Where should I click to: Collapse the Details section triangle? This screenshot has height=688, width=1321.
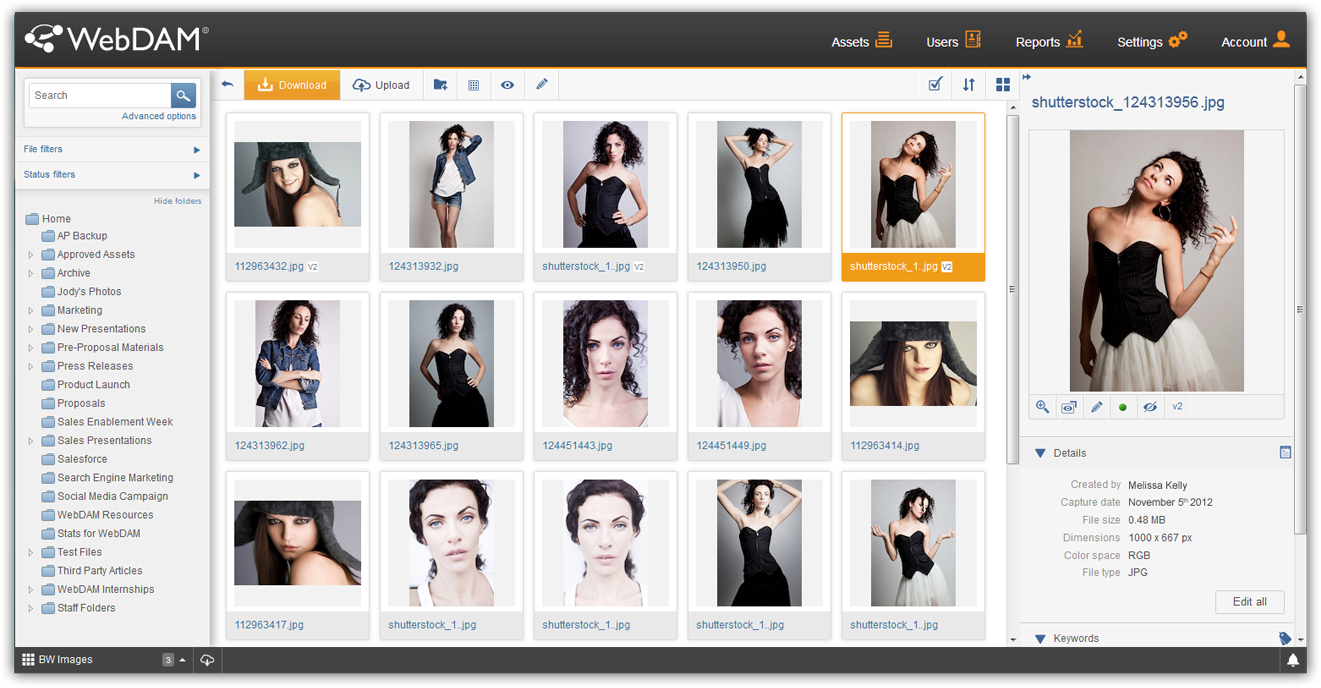pyautogui.click(x=1040, y=453)
